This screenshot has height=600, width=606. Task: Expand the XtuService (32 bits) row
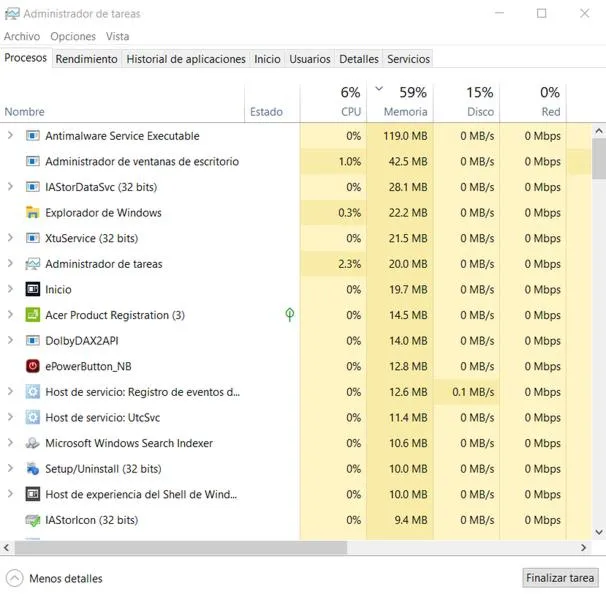click(10, 238)
